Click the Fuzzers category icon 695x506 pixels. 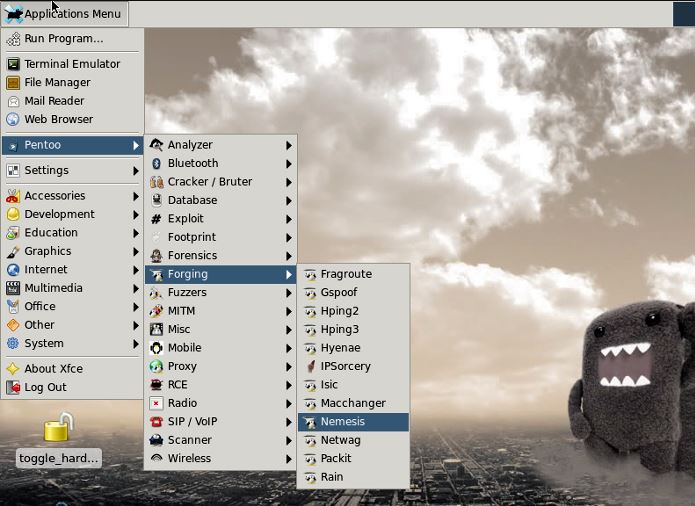point(156,293)
